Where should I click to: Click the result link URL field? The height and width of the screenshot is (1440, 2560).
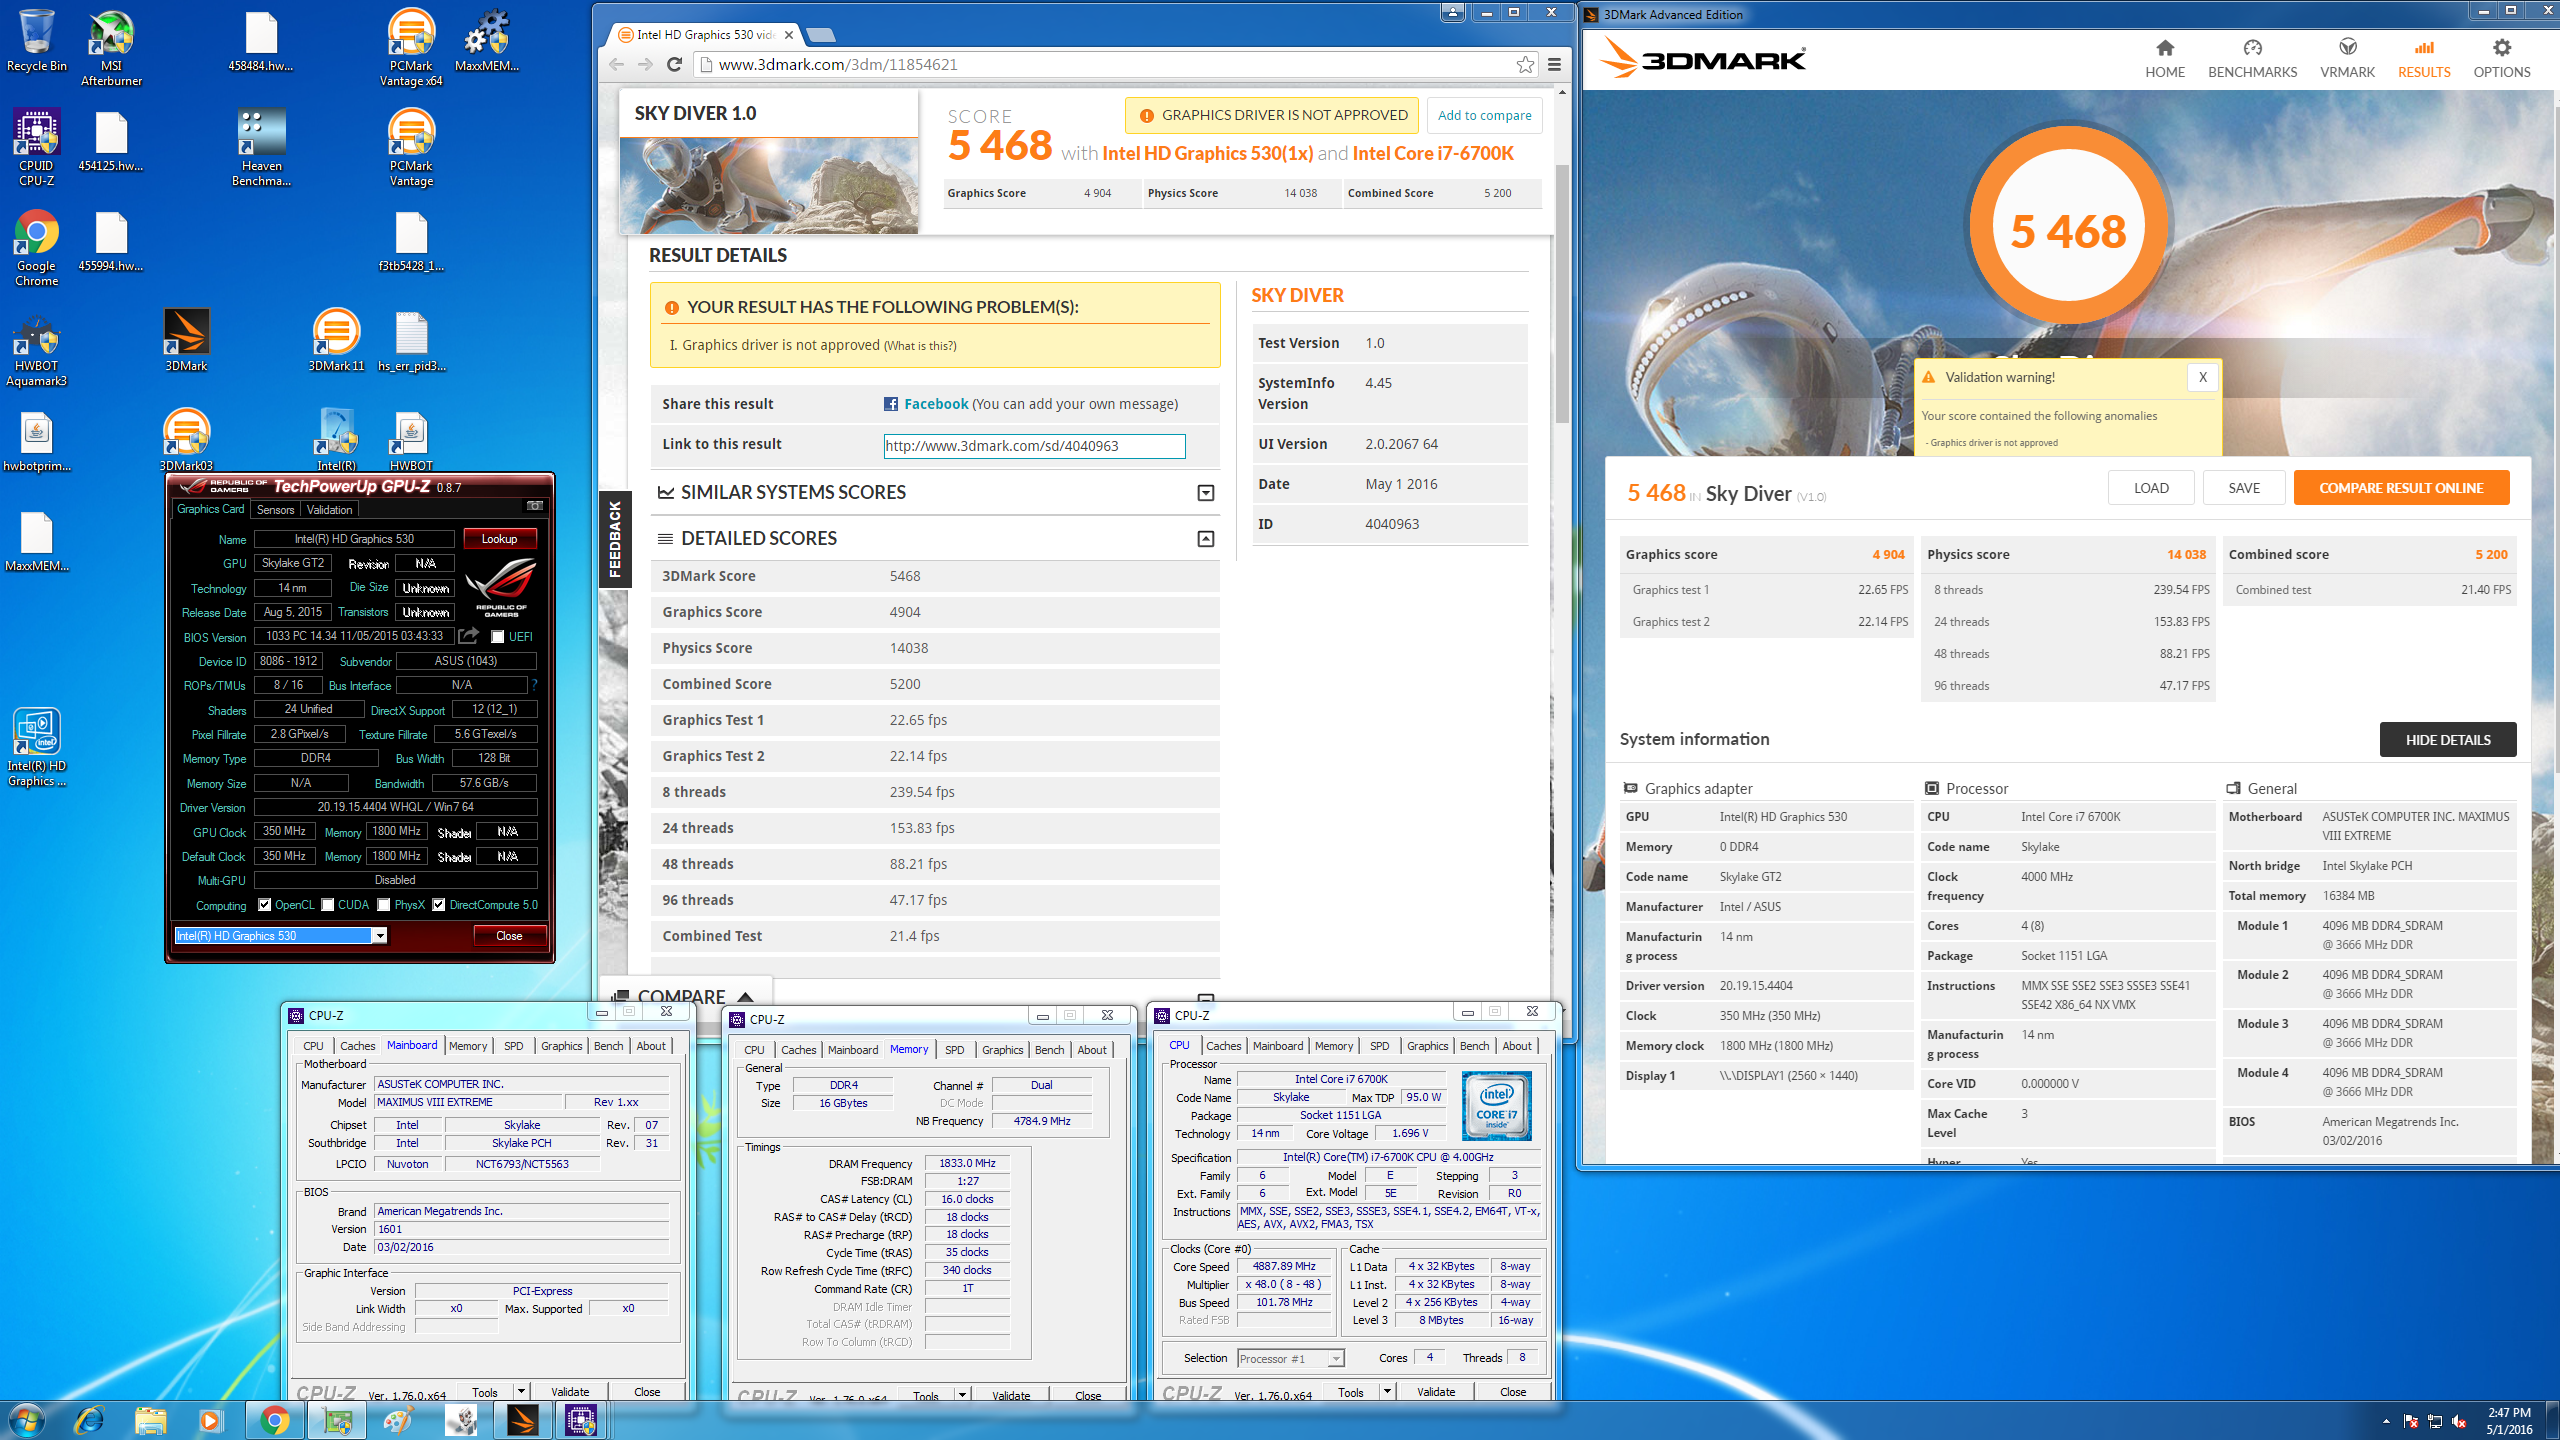pyautogui.click(x=1034, y=446)
